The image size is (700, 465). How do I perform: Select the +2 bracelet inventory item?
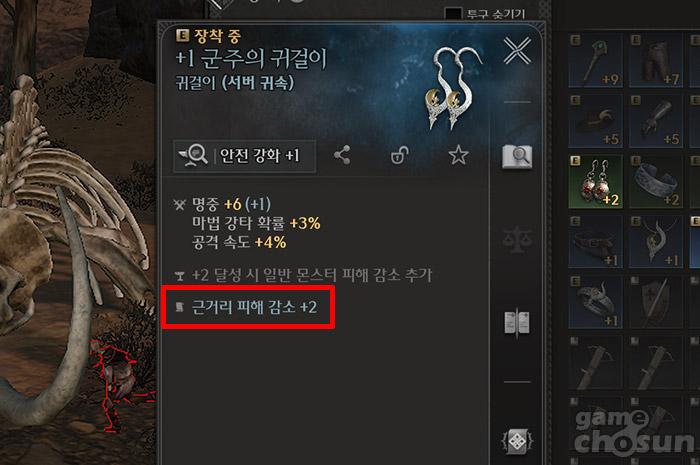tap(656, 181)
